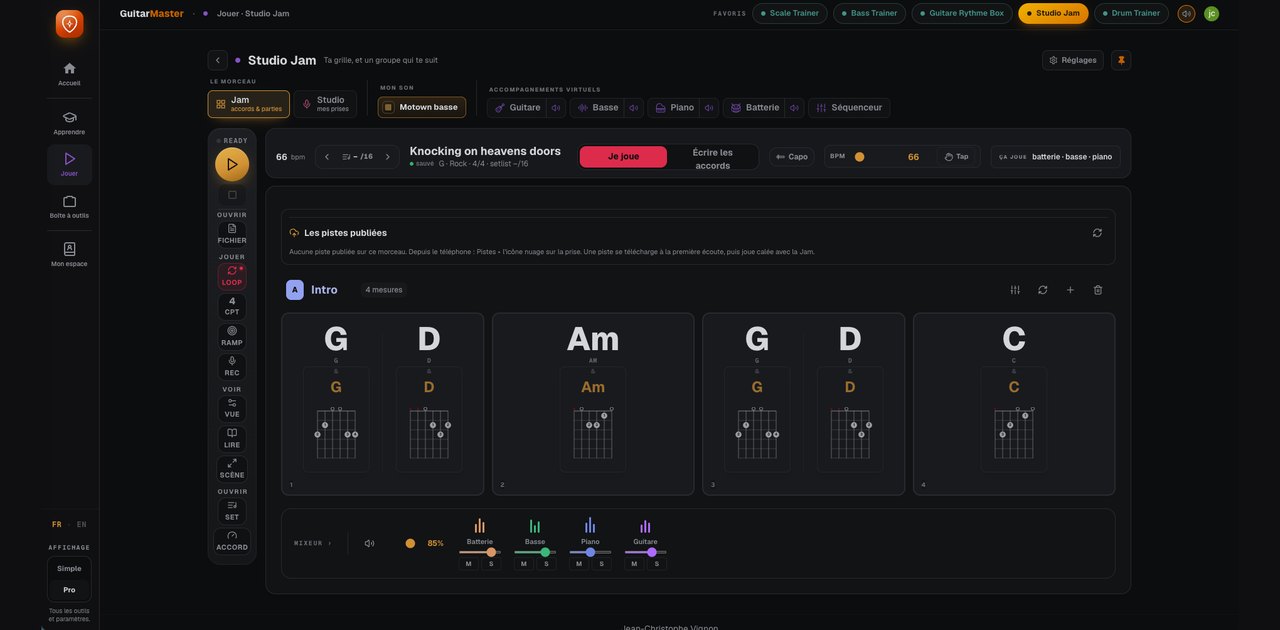Open Mon espace in the sidebar

(69, 254)
